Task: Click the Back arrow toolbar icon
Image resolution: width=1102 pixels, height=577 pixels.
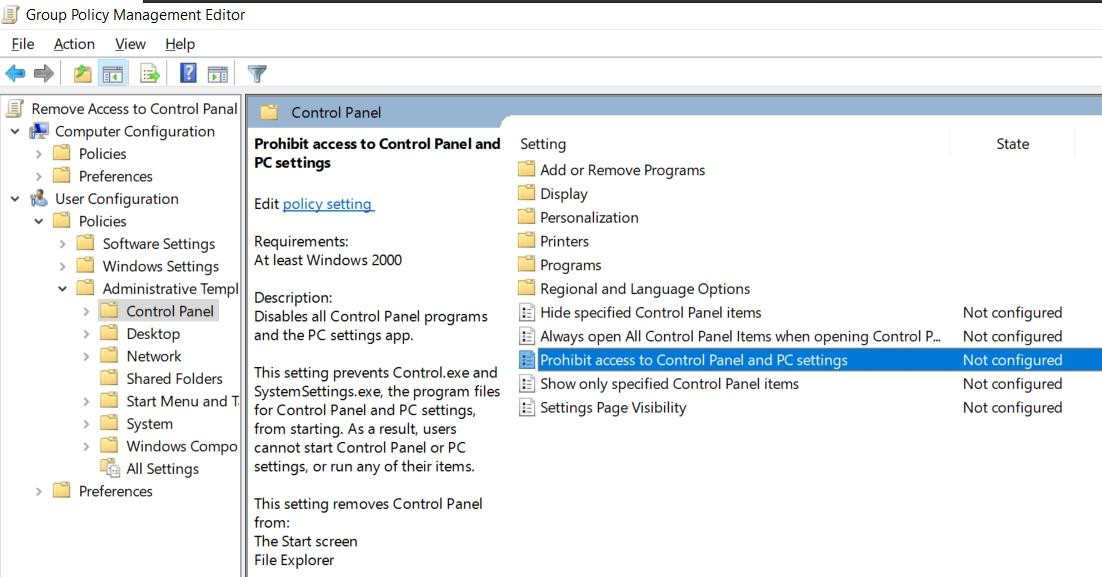Action: pos(15,73)
